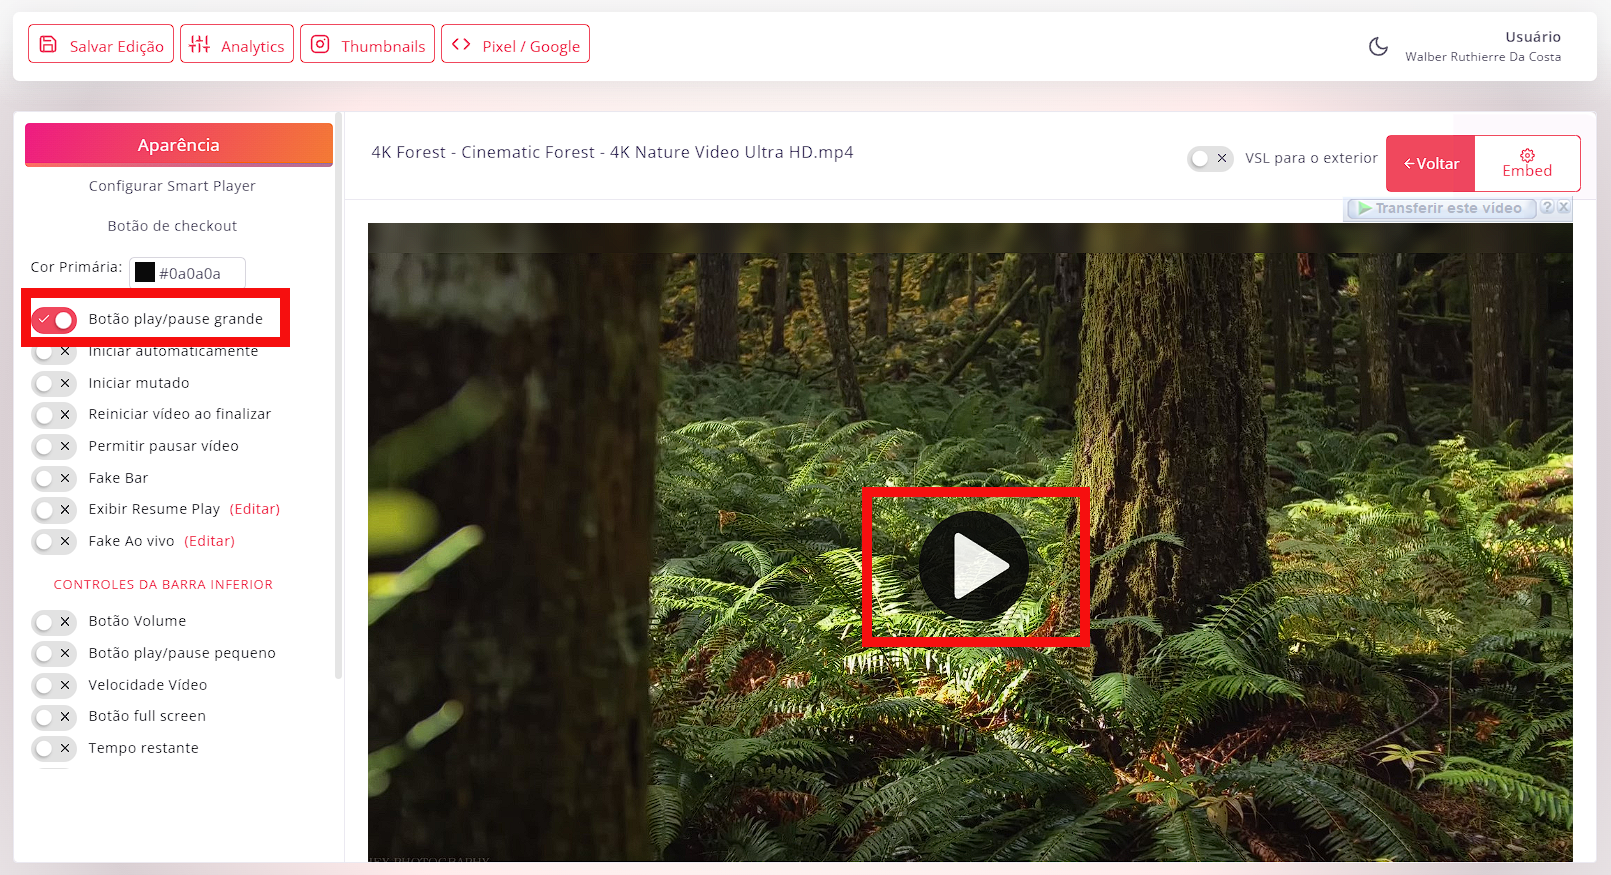The height and width of the screenshot is (875, 1611).
Task: Enable Reiniciar vídeo ao finalizar toggle
Action: (54, 415)
